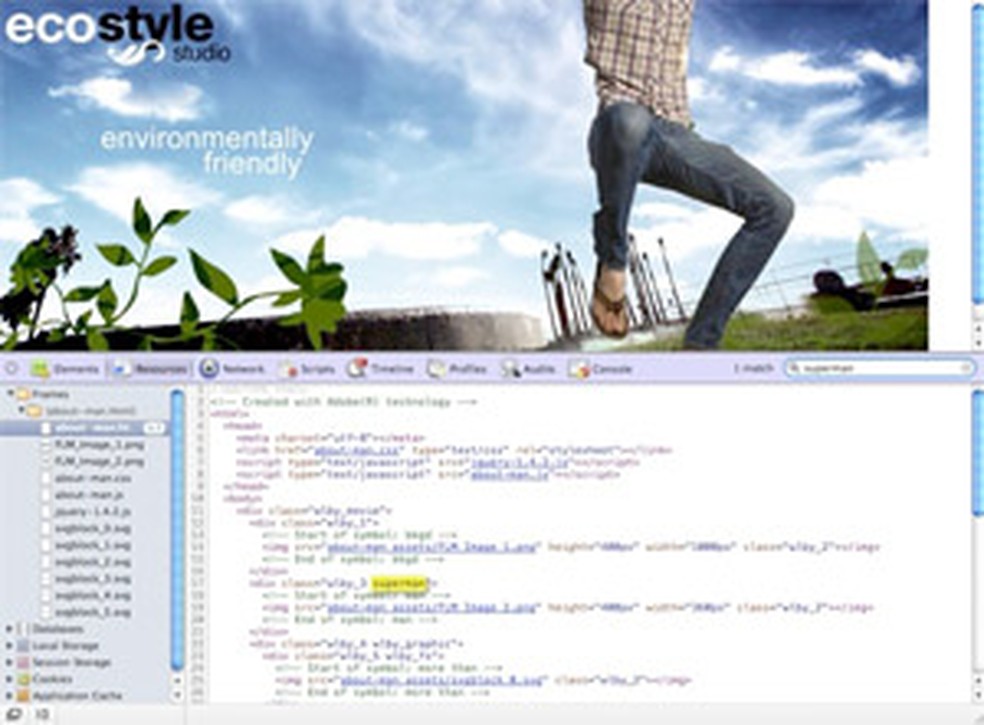Image resolution: width=984 pixels, height=725 pixels.
Task: Open the Profiles panel tab
Action: pyautogui.click(x=457, y=368)
